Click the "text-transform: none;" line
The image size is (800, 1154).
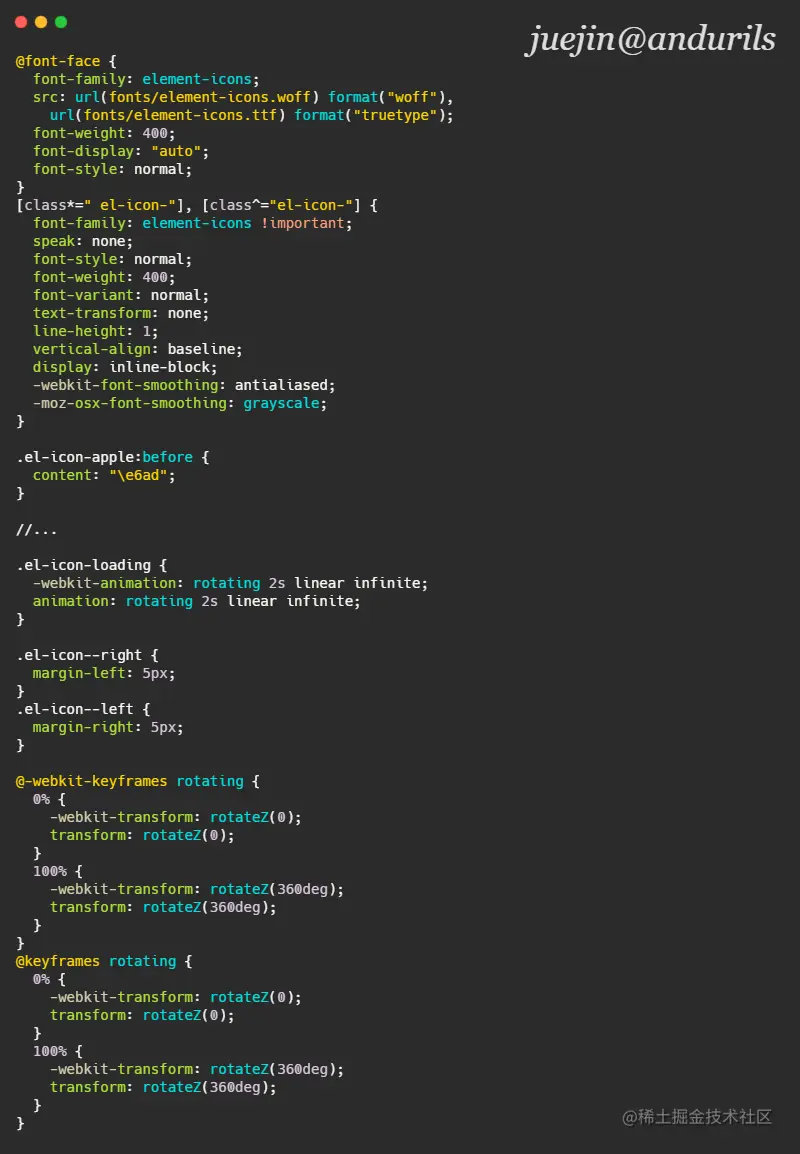click(x=121, y=314)
